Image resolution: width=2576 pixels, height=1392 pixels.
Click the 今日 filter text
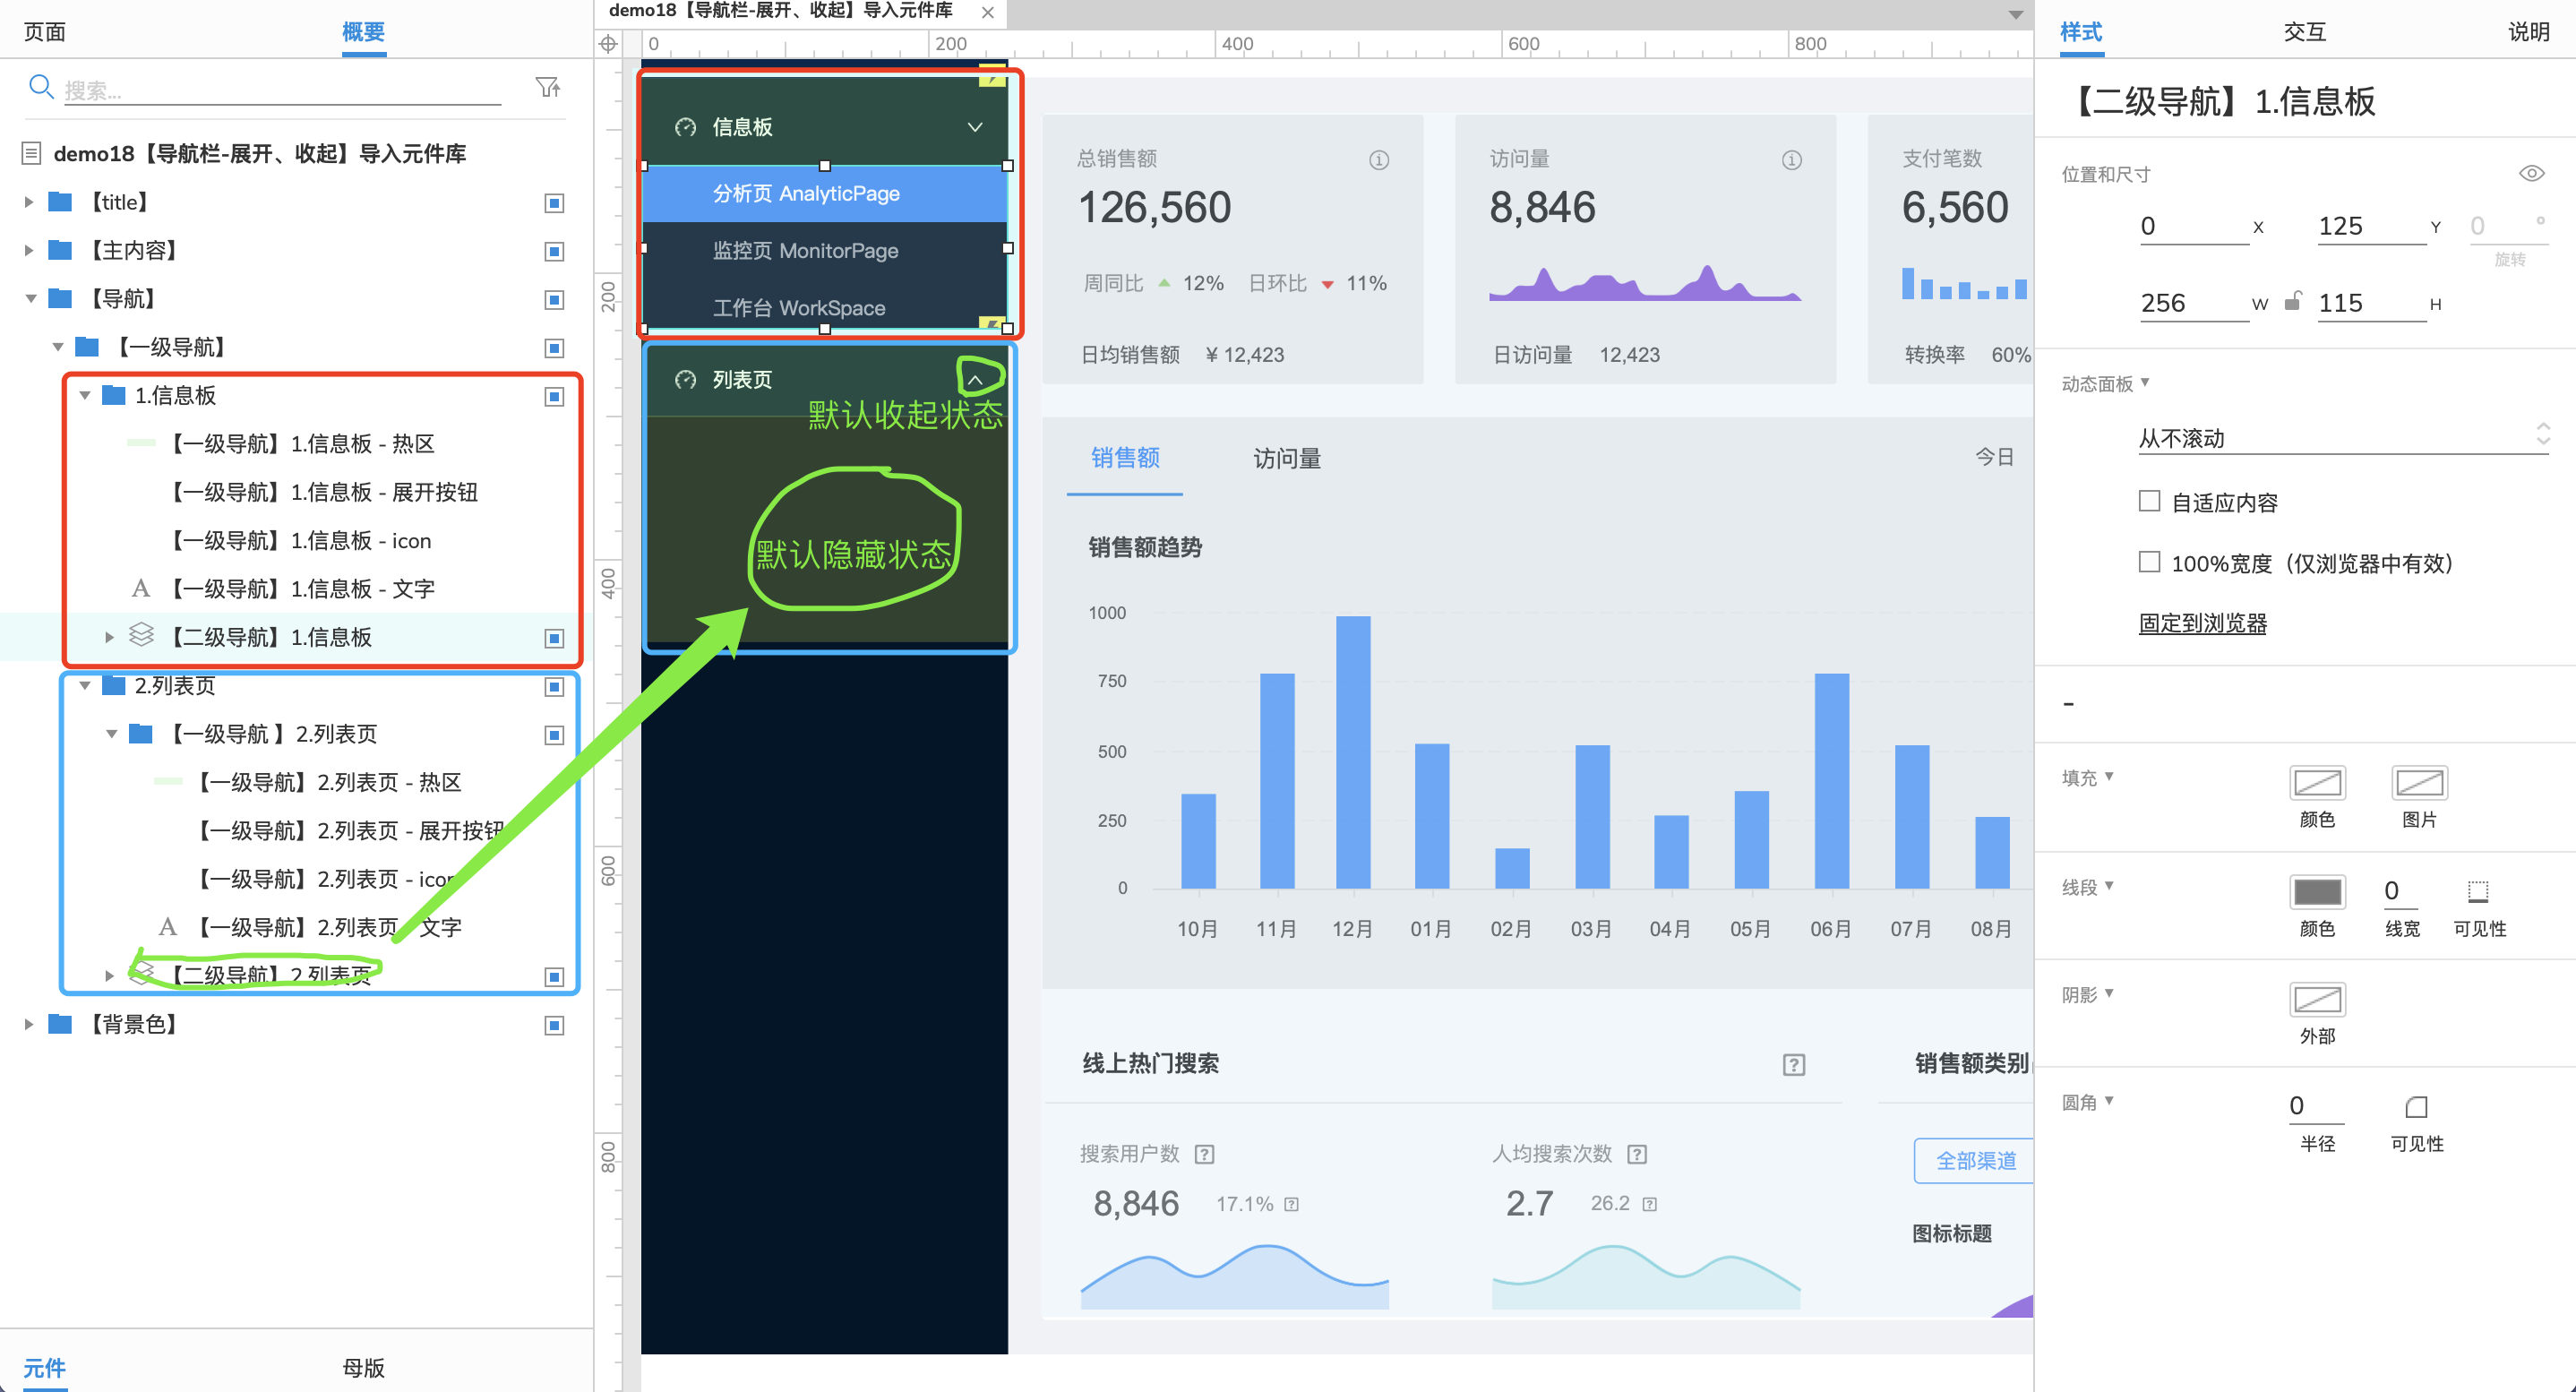tap(1994, 457)
